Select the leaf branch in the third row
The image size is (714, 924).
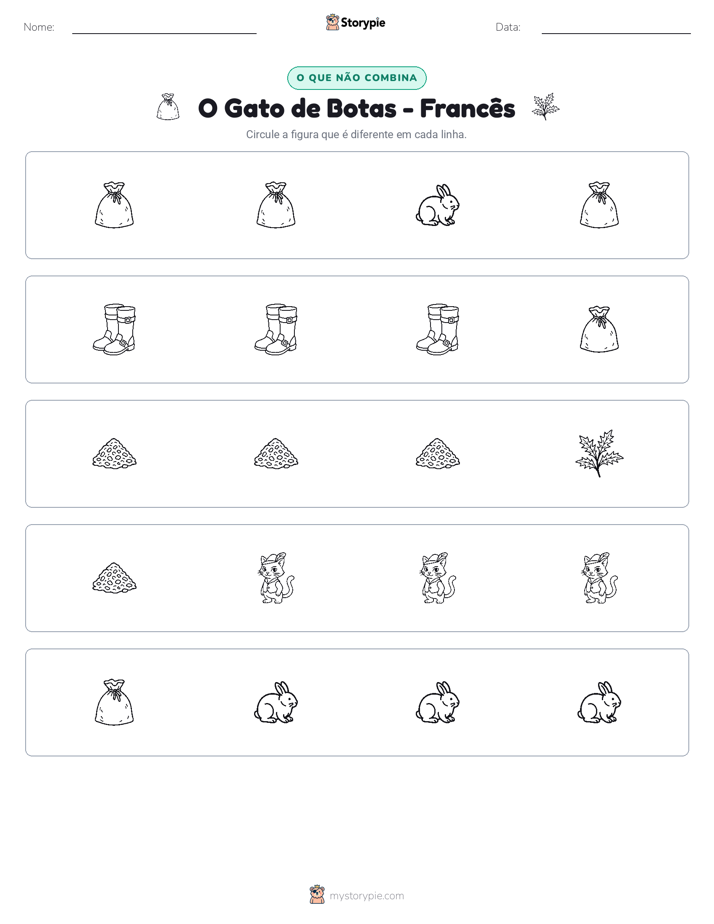(599, 453)
